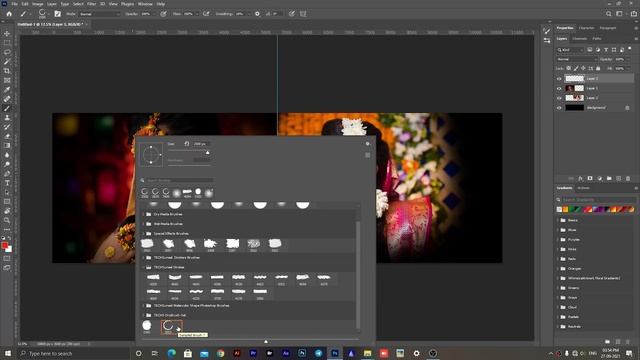Select the Gradient tool in toolbar
The image size is (640, 360).
click(7, 145)
